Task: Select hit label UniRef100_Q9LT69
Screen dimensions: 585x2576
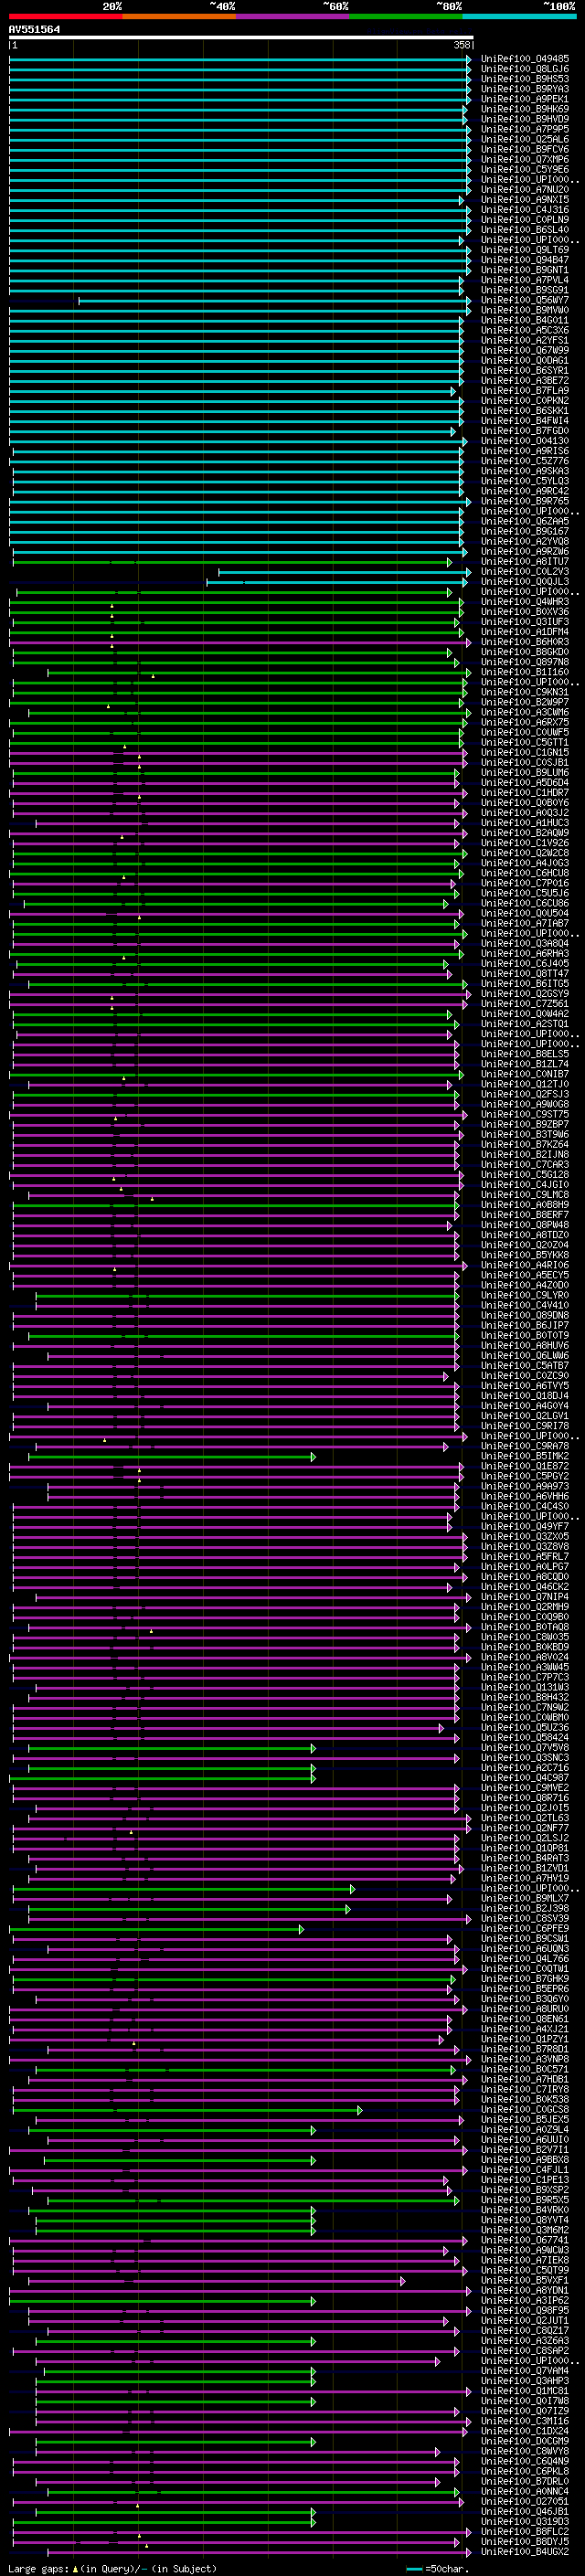Action: (525, 250)
